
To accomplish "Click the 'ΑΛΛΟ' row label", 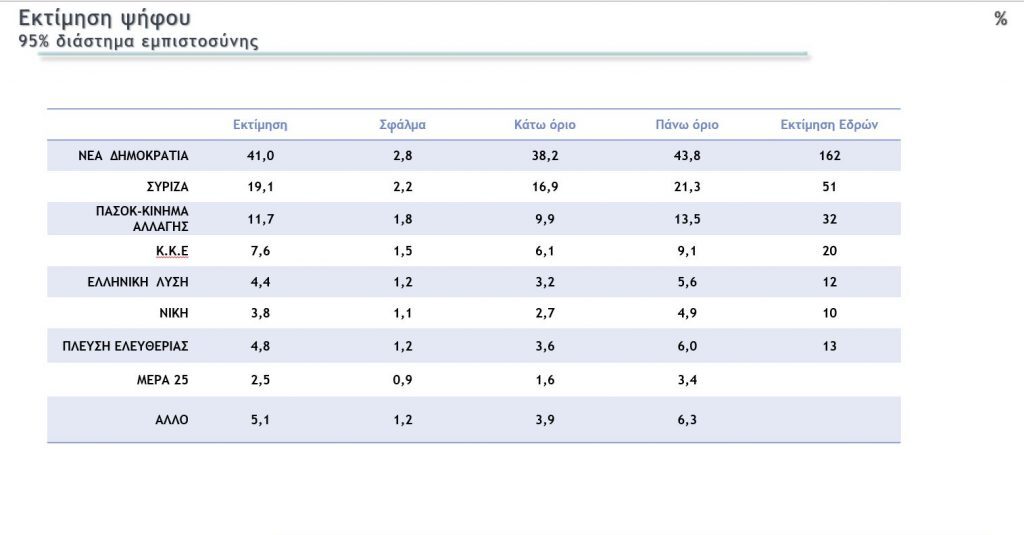I will pyautogui.click(x=170, y=420).
